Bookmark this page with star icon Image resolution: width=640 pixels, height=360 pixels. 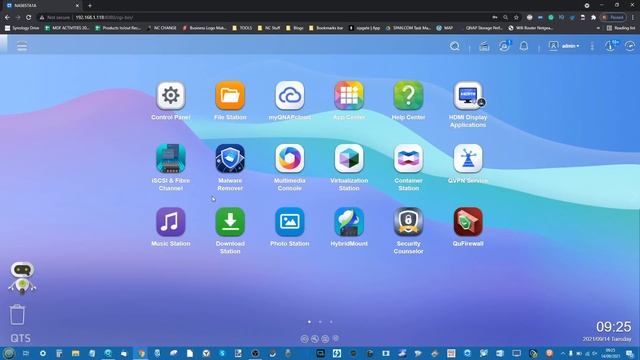coord(516,18)
